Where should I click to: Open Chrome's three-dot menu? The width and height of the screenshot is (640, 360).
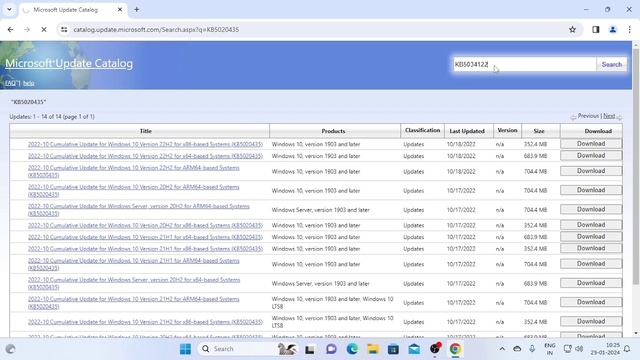tap(629, 29)
